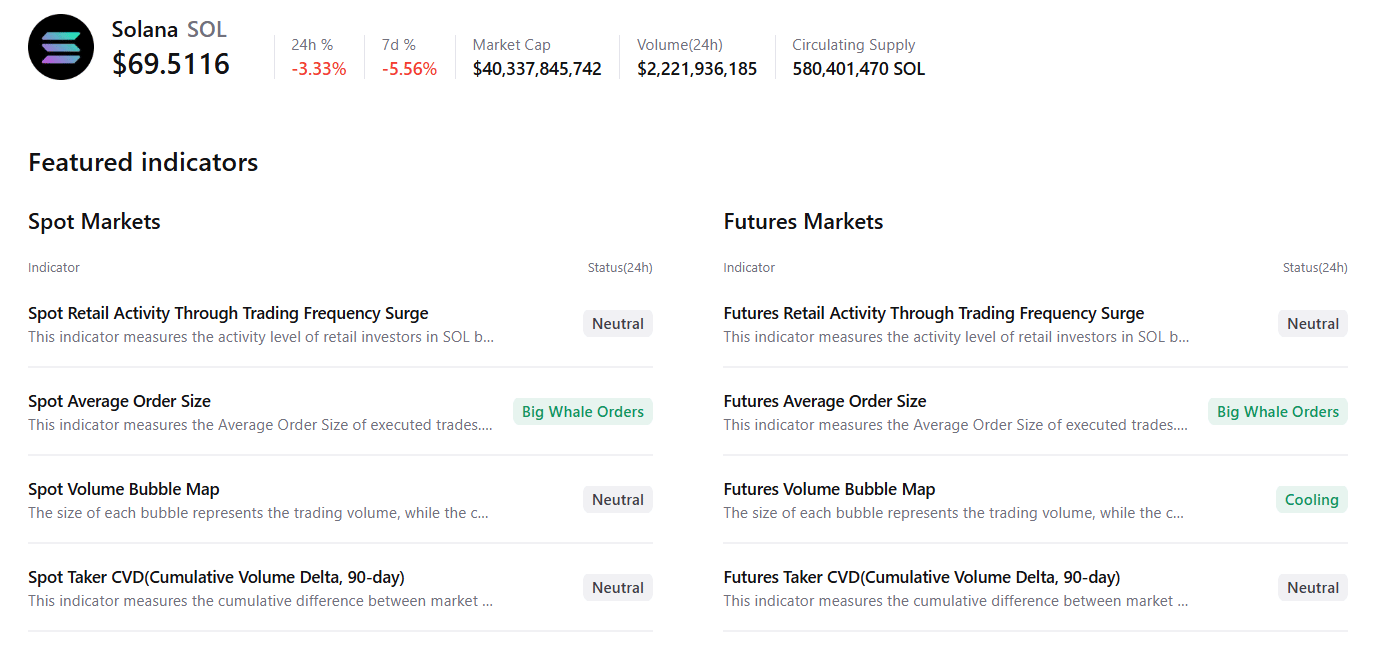This screenshot has width=1392, height=652.
Task: Click description under Futures Average Order Size
Action: 956,425
